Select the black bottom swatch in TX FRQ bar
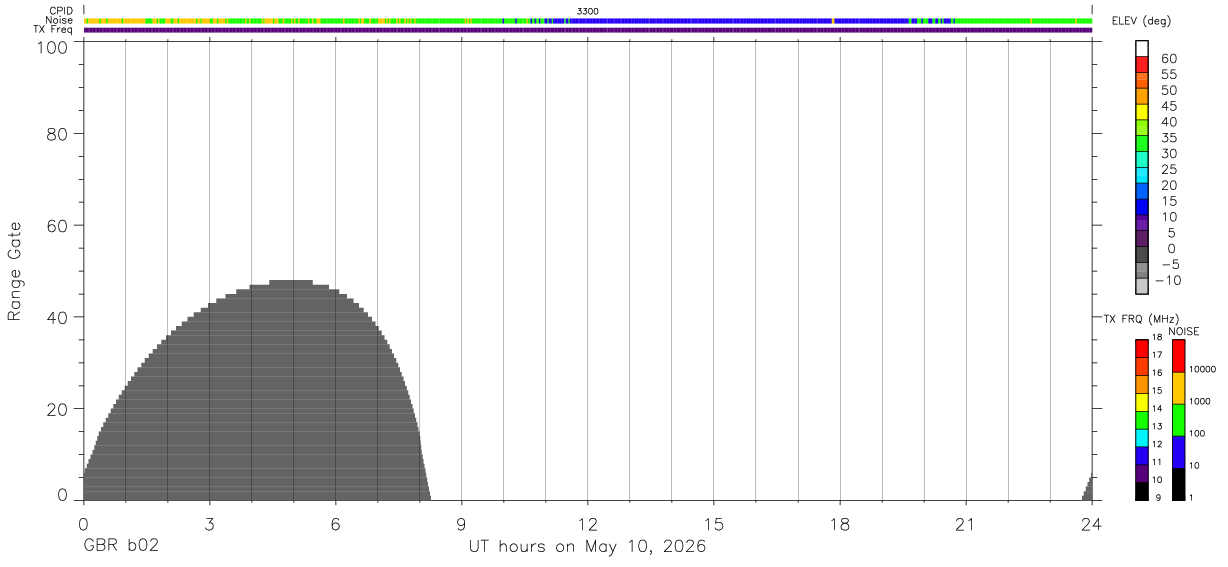The image size is (1228, 567). (1142, 491)
